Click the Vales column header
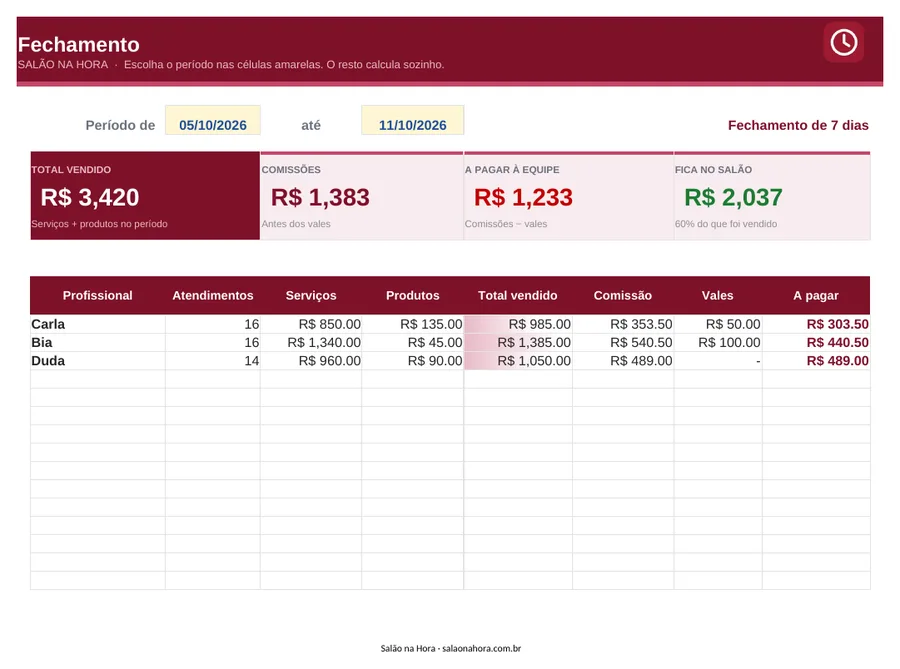Viewport: 900px width, 669px height. (717, 295)
